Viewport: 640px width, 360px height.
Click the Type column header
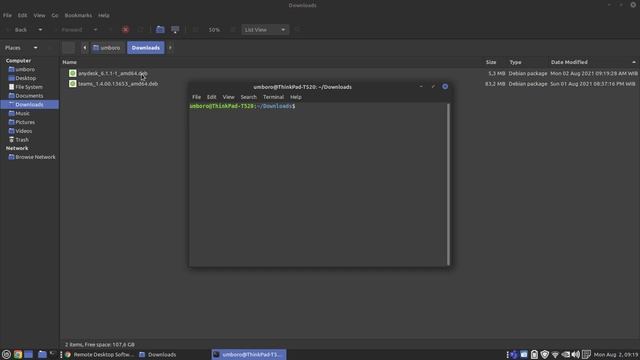(516, 62)
